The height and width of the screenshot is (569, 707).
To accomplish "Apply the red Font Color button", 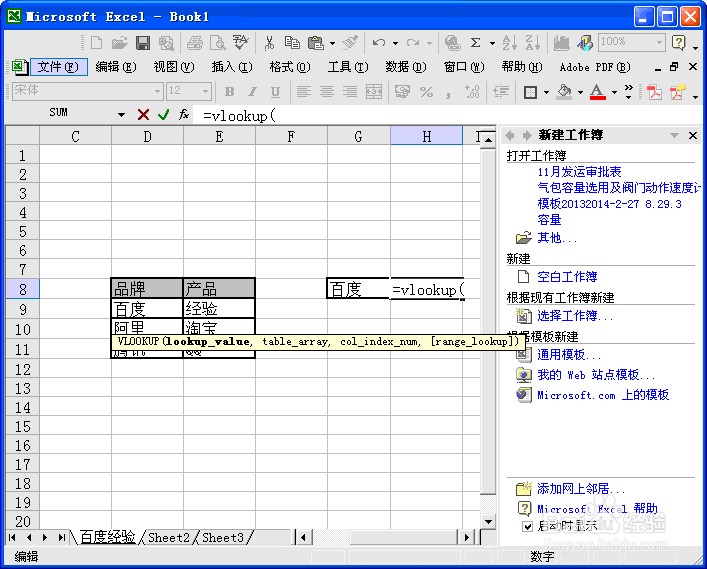I will pyautogui.click(x=597, y=92).
